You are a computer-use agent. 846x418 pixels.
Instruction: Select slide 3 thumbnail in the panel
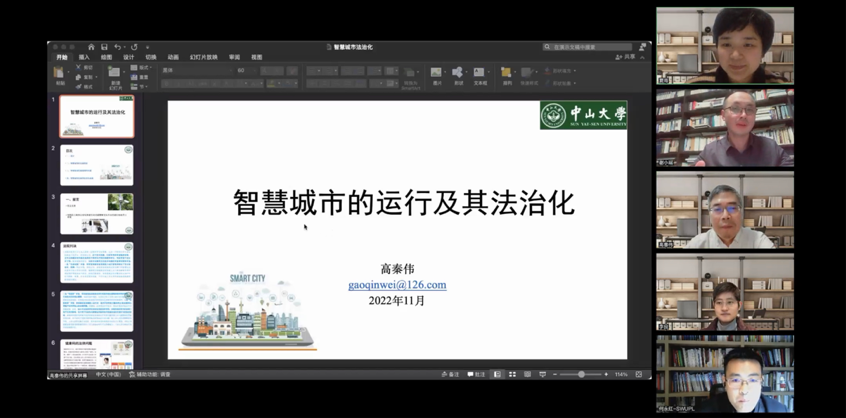click(96, 214)
